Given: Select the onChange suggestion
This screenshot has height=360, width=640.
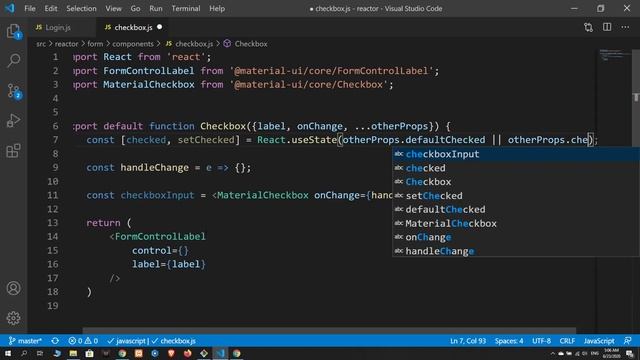Looking at the screenshot, I should [516, 237].
